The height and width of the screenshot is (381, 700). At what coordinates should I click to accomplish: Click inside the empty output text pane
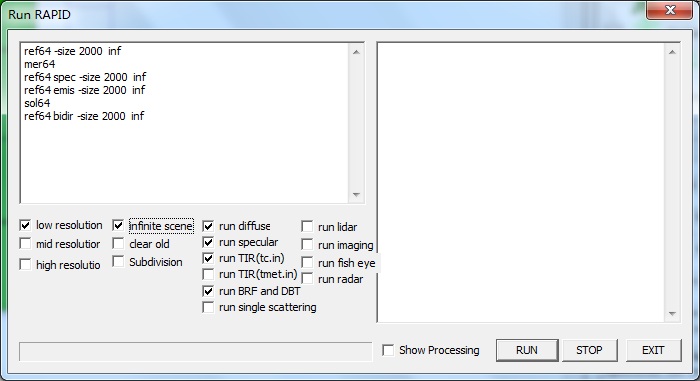[x=521, y=182]
